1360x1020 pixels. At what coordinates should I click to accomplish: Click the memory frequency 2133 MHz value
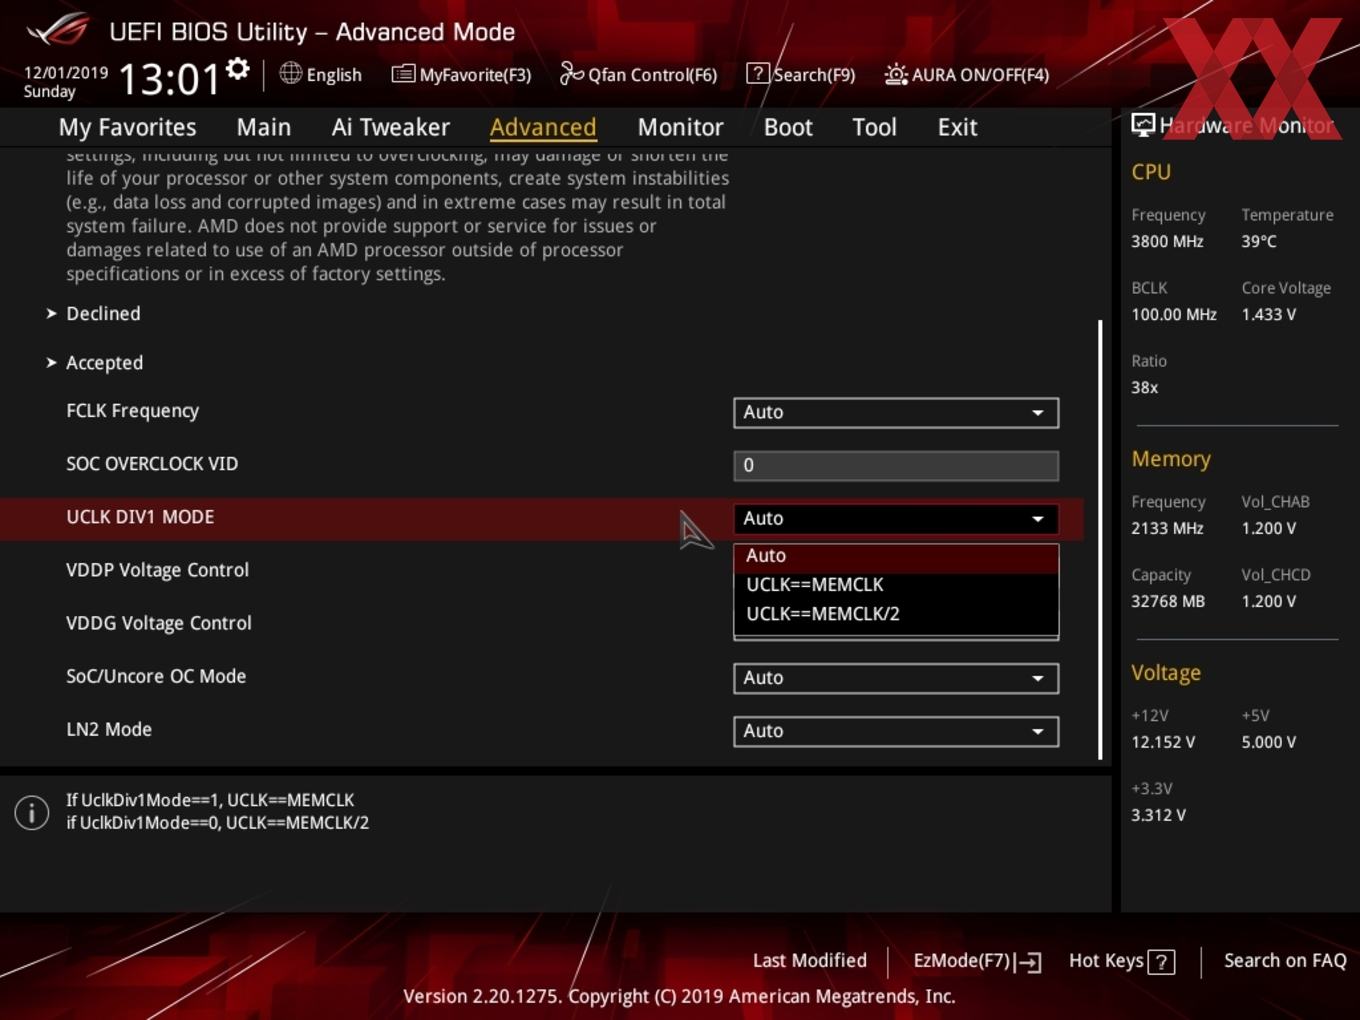(1167, 528)
